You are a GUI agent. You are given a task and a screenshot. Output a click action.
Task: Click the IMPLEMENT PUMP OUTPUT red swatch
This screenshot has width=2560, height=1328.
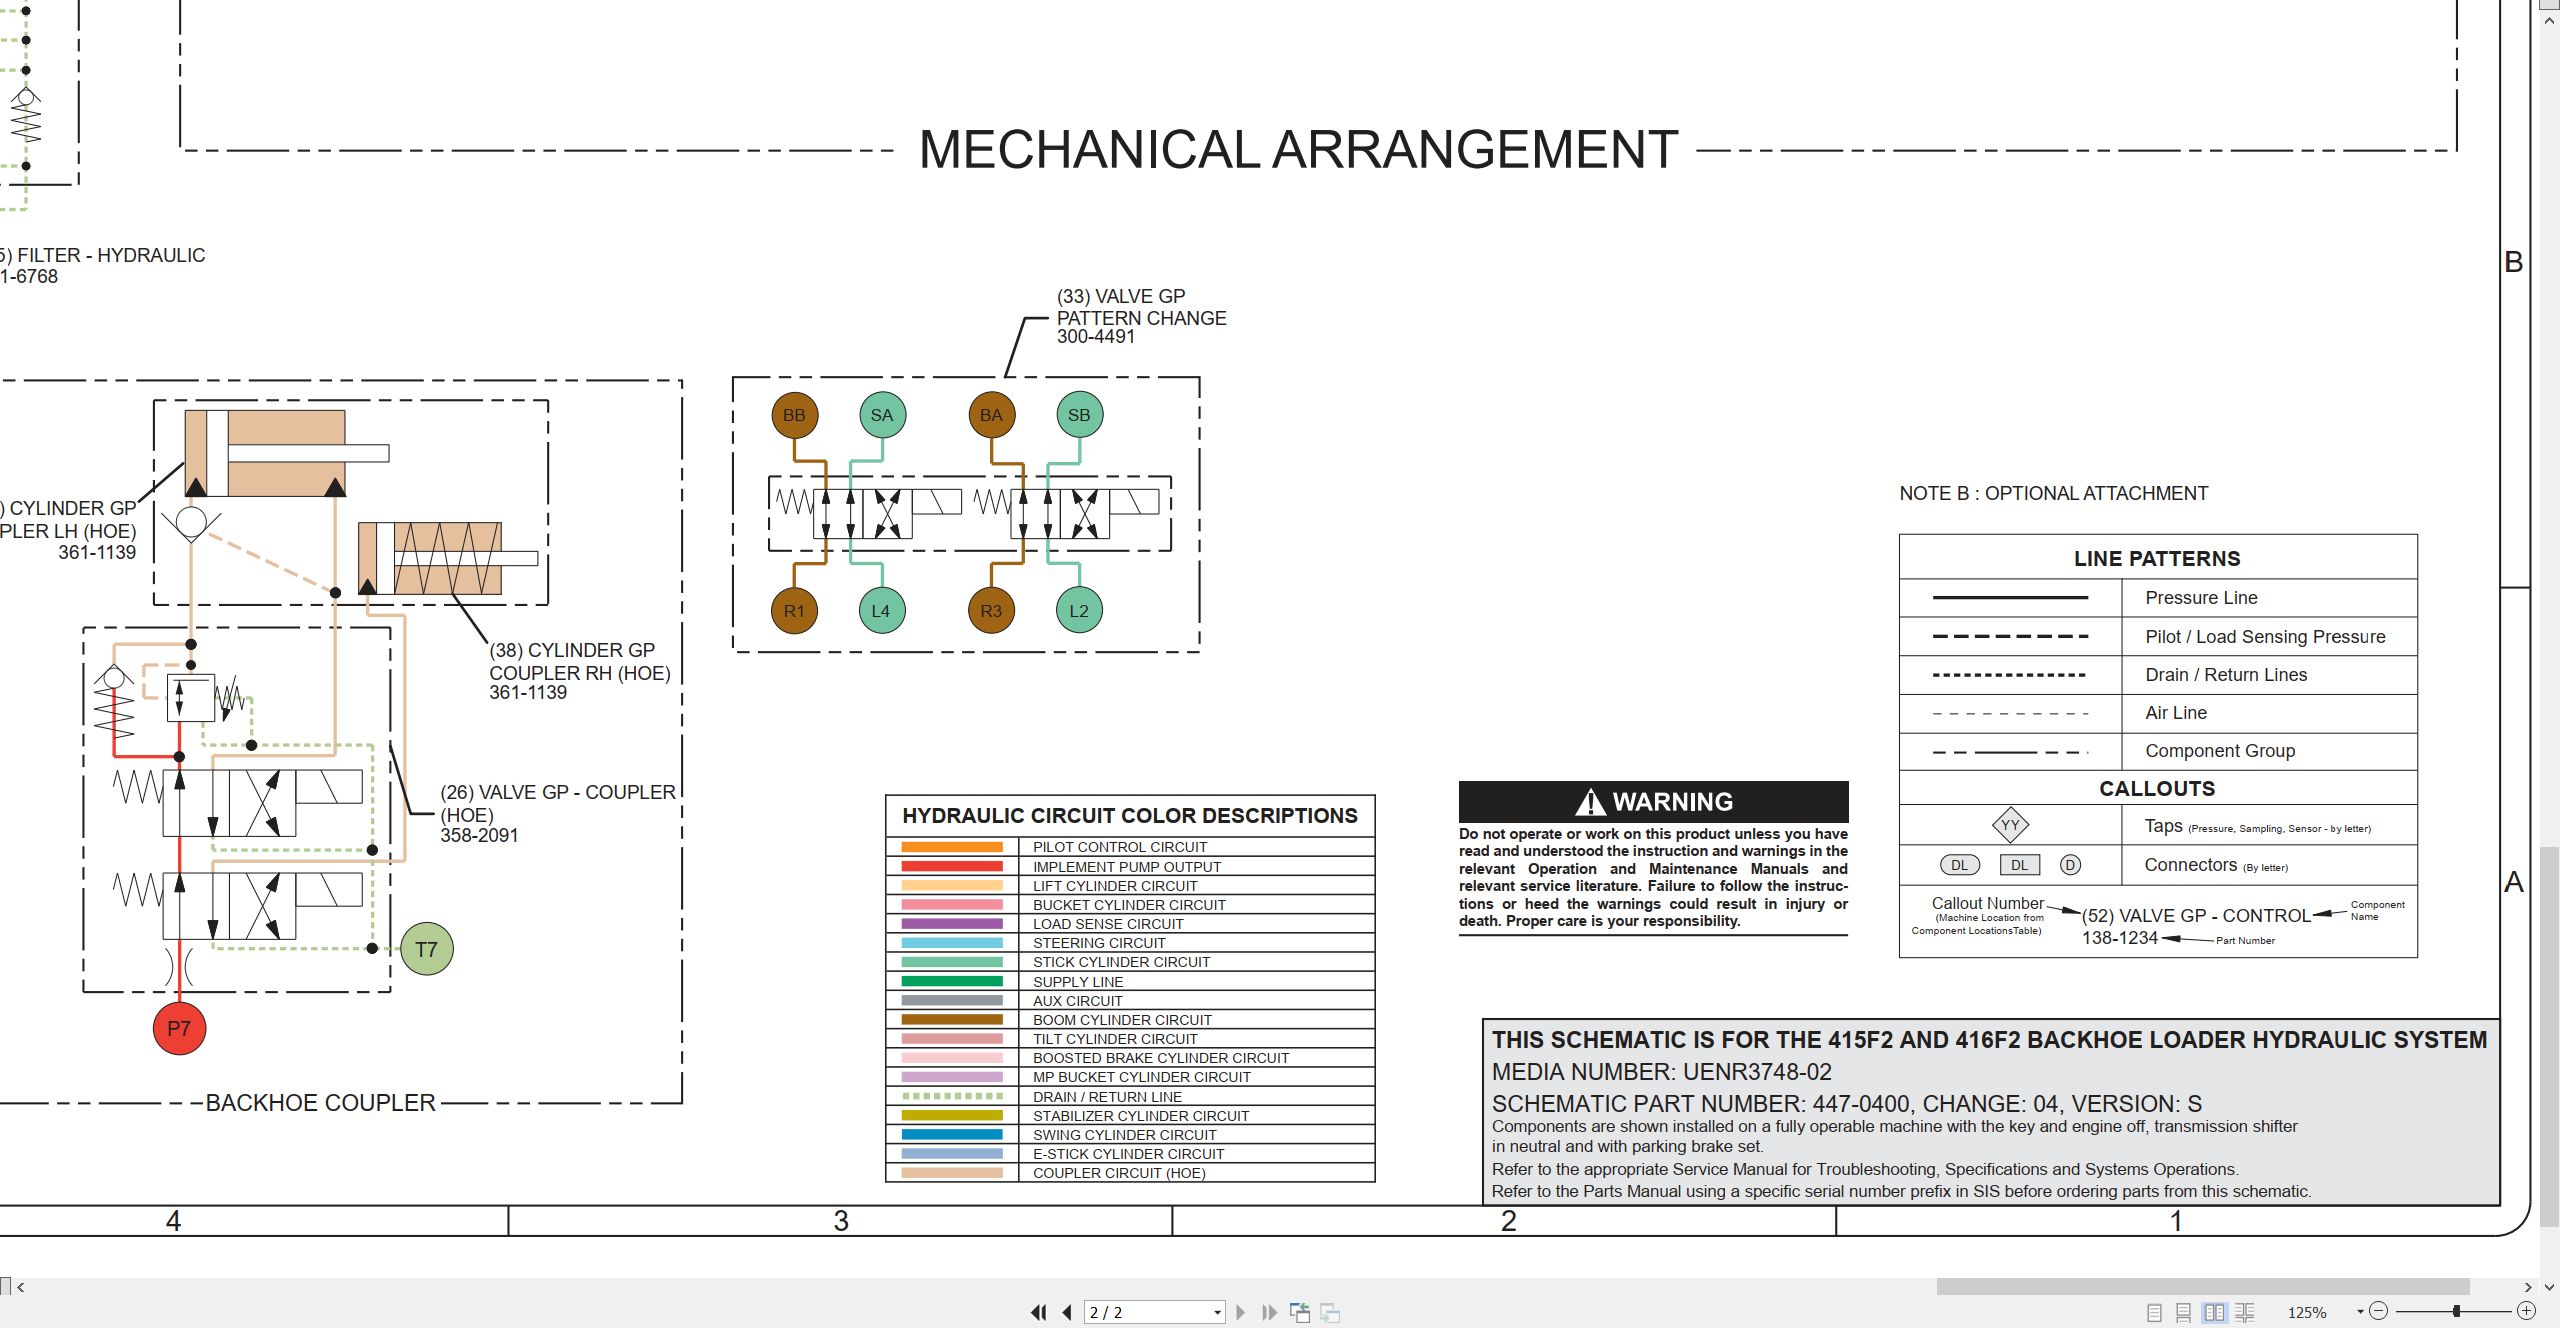click(951, 866)
